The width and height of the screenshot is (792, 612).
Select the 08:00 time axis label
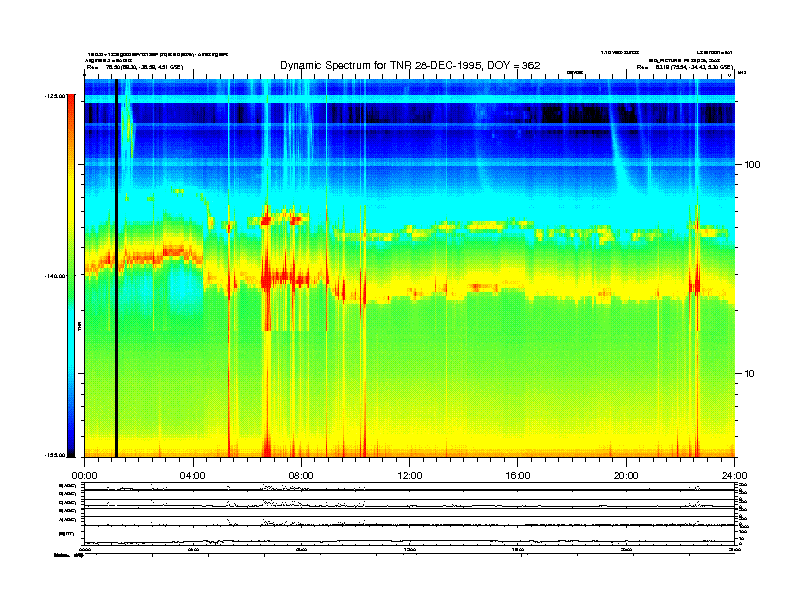(x=301, y=476)
